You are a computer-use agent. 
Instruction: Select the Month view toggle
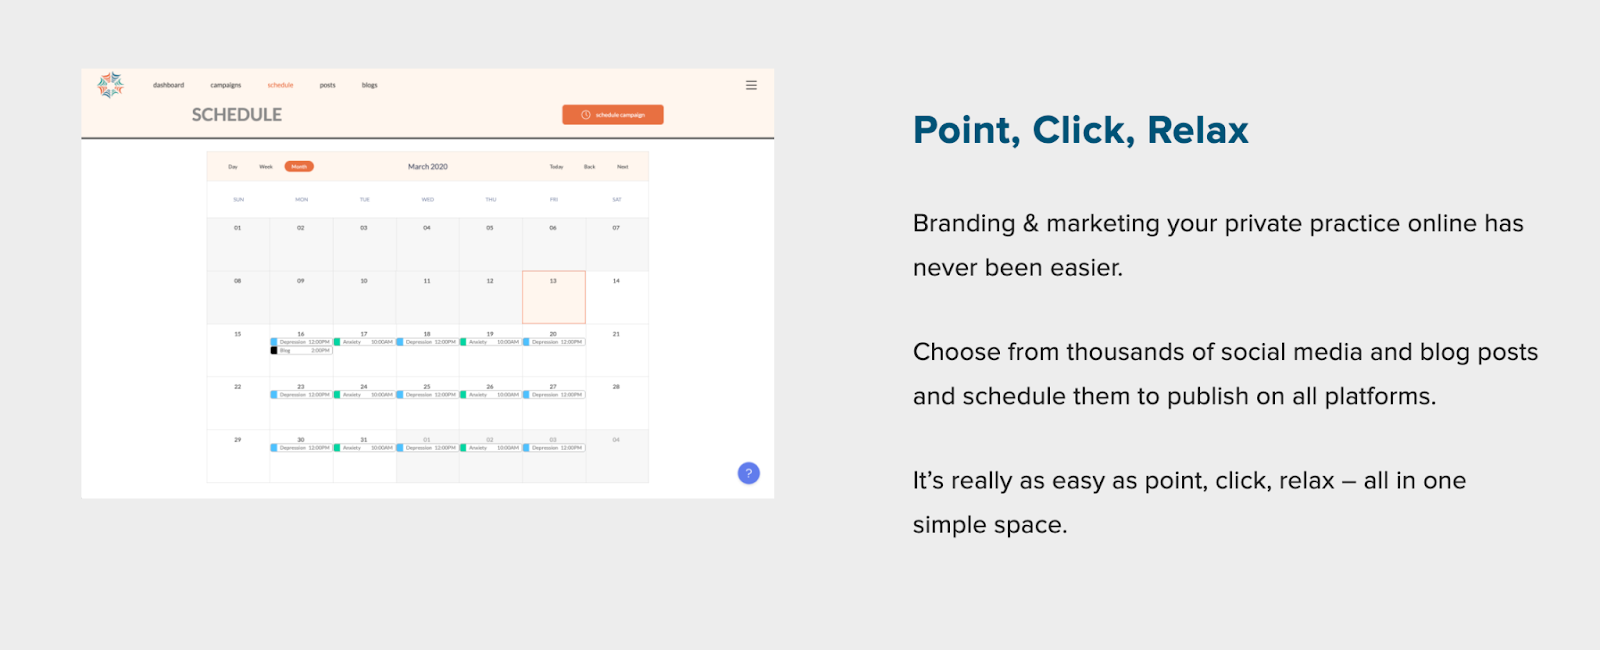[x=299, y=167]
